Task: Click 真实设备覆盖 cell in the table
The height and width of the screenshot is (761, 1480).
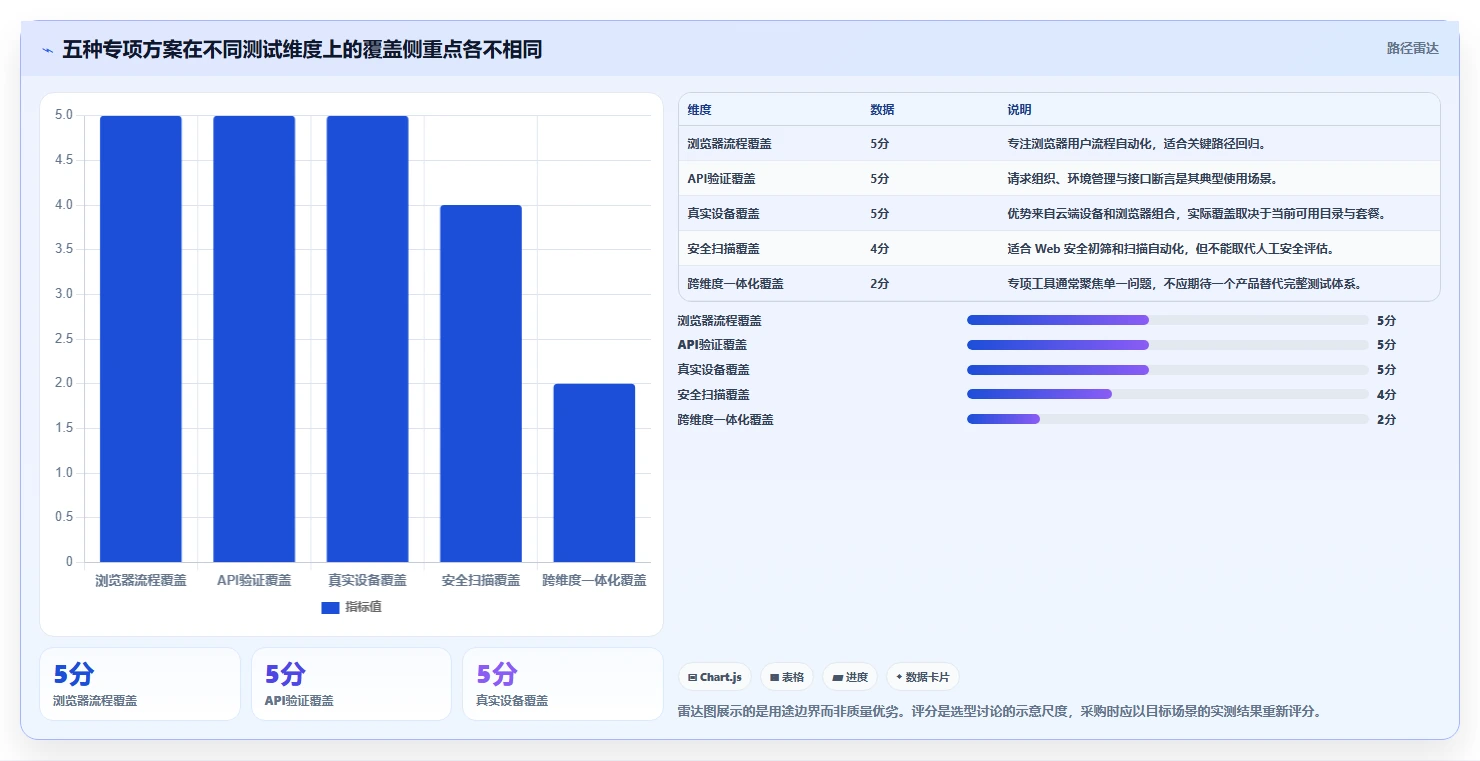Action: pyautogui.click(x=723, y=214)
